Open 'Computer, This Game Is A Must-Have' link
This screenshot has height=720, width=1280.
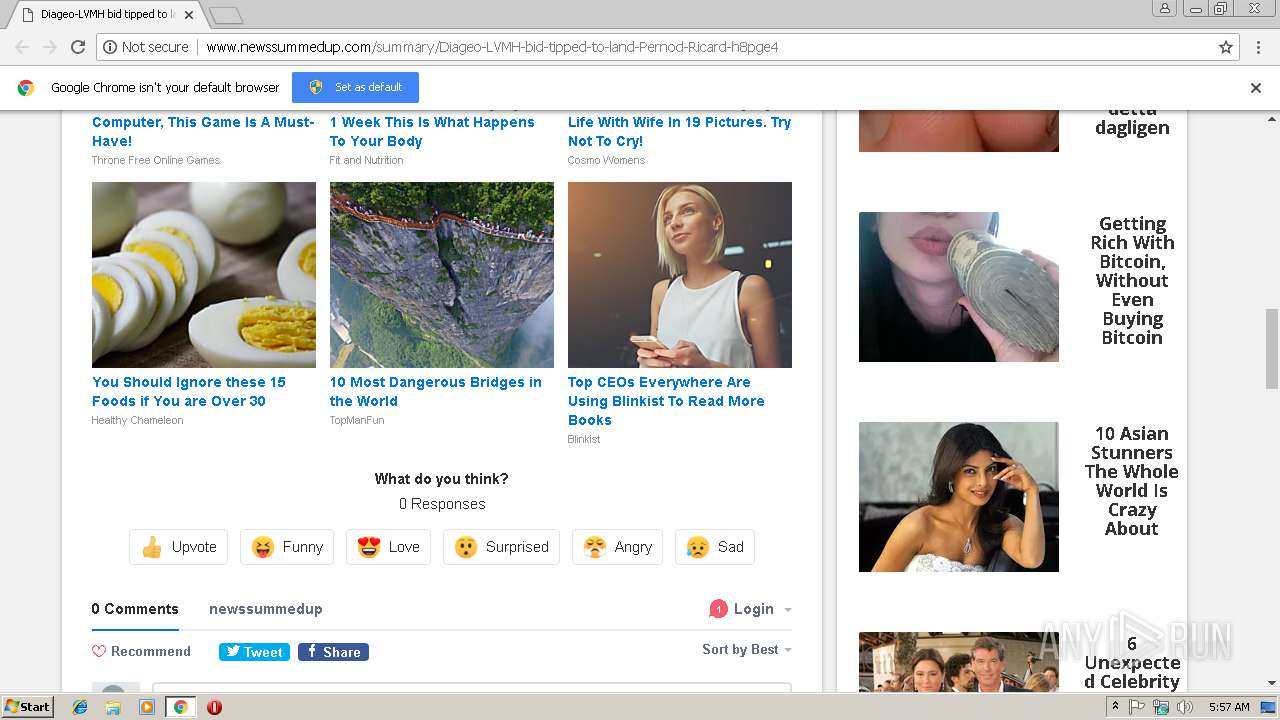pos(203,131)
